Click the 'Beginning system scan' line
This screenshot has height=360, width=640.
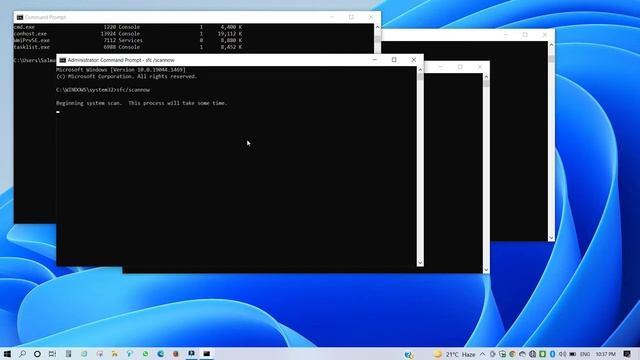pyautogui.click(x=142, y=103)
